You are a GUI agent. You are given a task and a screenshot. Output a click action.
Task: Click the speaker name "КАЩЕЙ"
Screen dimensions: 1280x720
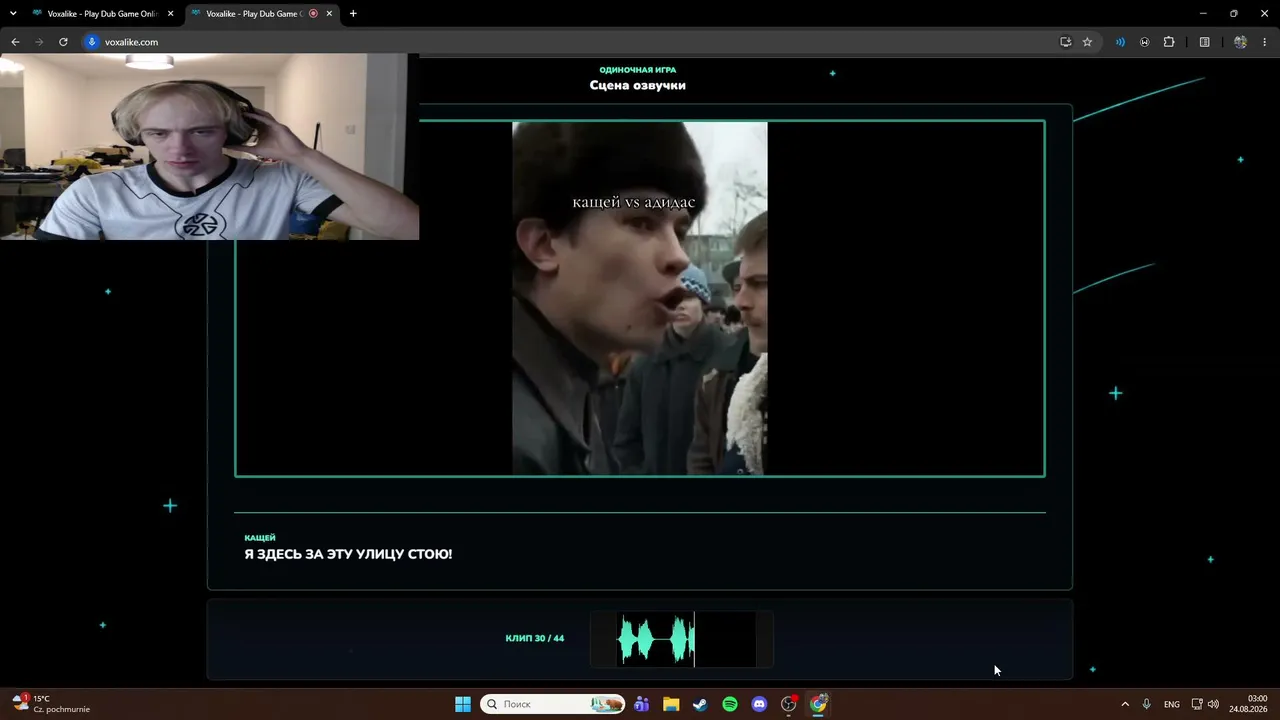pyautogui.click(x=260, y=538)
